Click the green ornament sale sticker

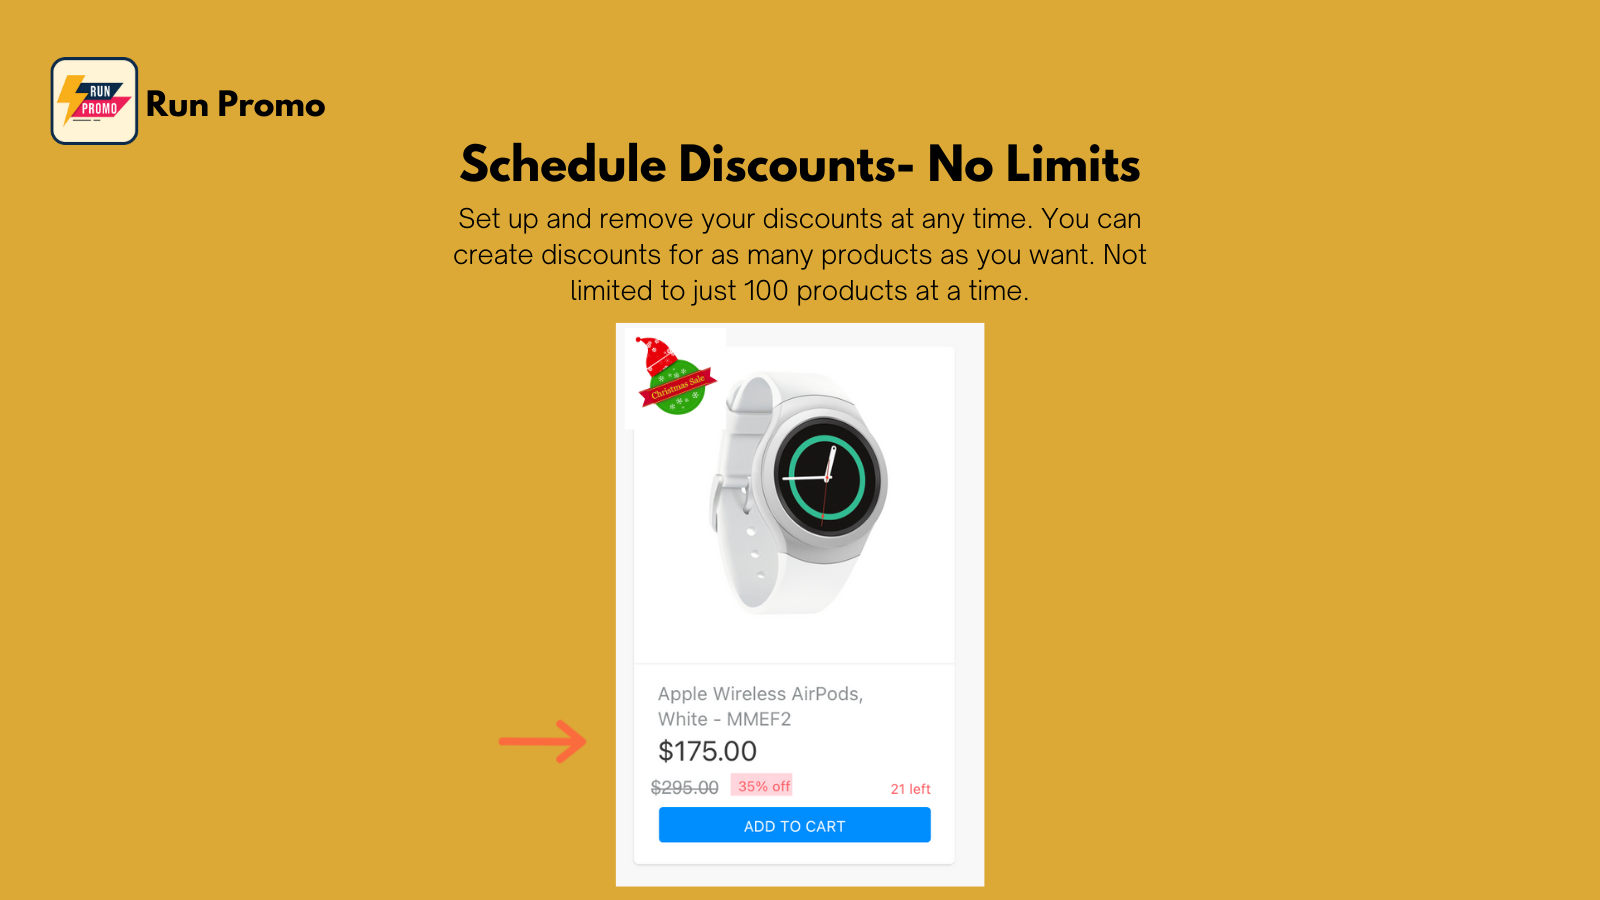[675, 390]
